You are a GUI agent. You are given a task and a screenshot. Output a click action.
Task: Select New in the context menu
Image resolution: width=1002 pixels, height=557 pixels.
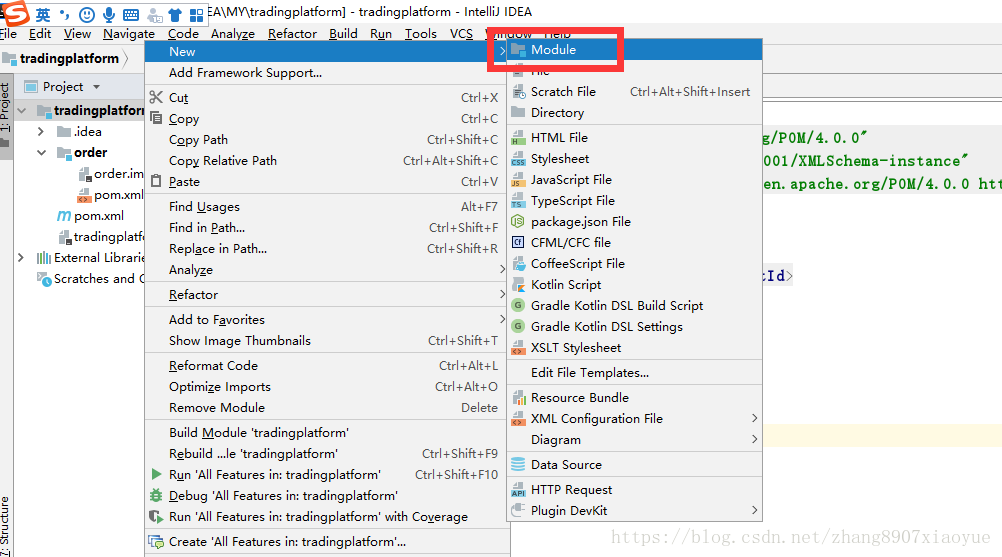tap(326, 52)
